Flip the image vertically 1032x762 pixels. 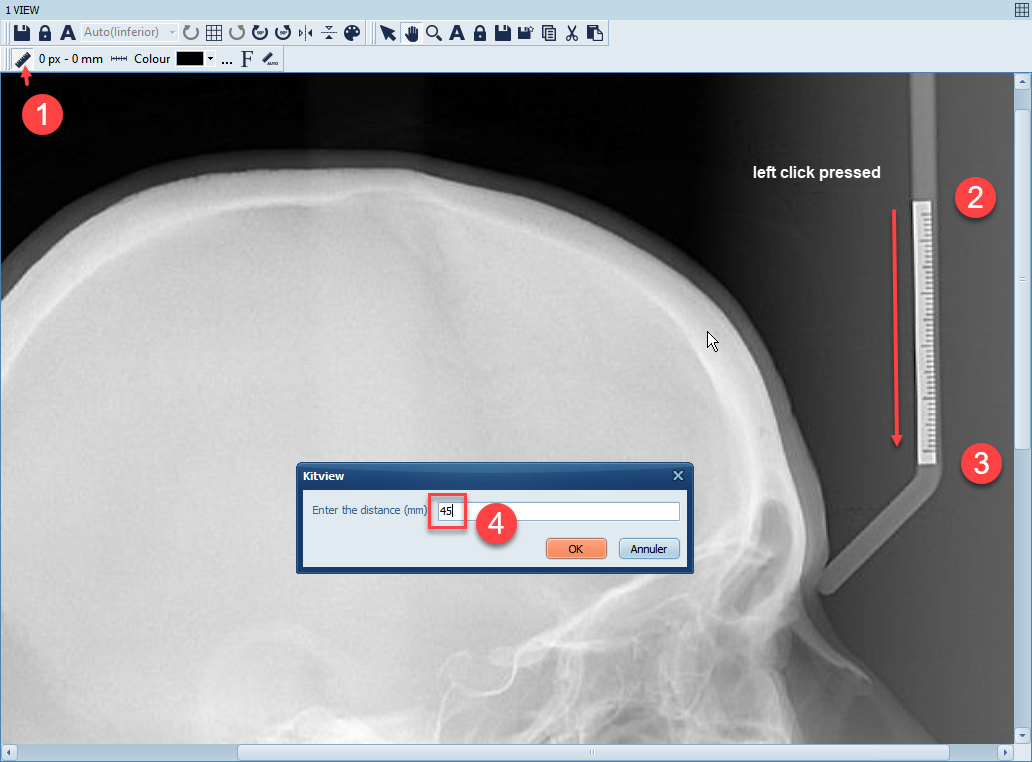coord(328,33)
